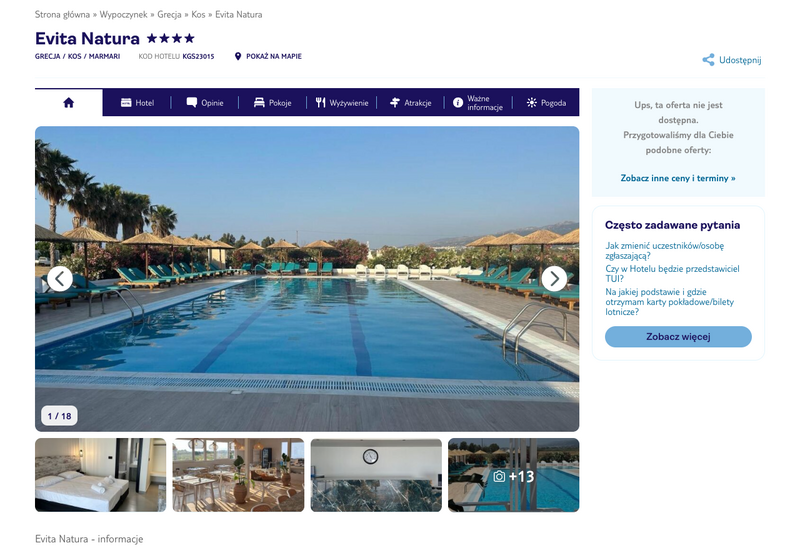The image size is (800, 553).
Task: Click the share icon next to Udostępnij
Action: tap(708, 60)
